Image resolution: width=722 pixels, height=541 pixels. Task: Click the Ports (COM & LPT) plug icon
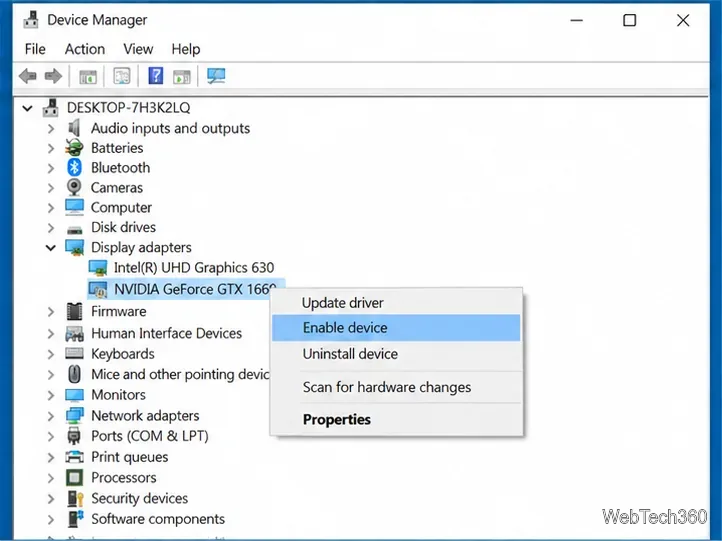click(x=74, y=436)
